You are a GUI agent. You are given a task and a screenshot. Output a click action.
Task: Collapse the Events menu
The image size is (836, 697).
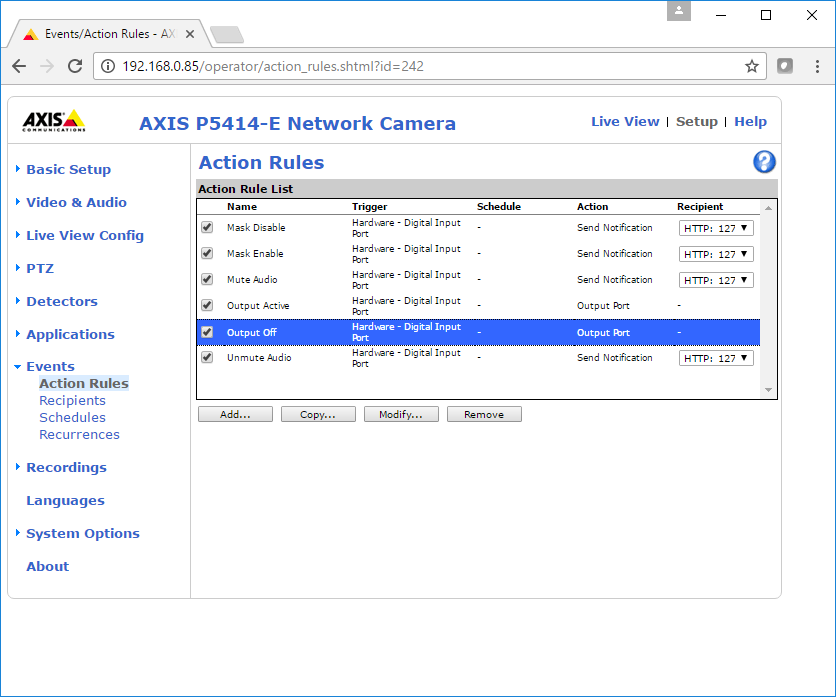pyautogui.click(x=50, y=367)
